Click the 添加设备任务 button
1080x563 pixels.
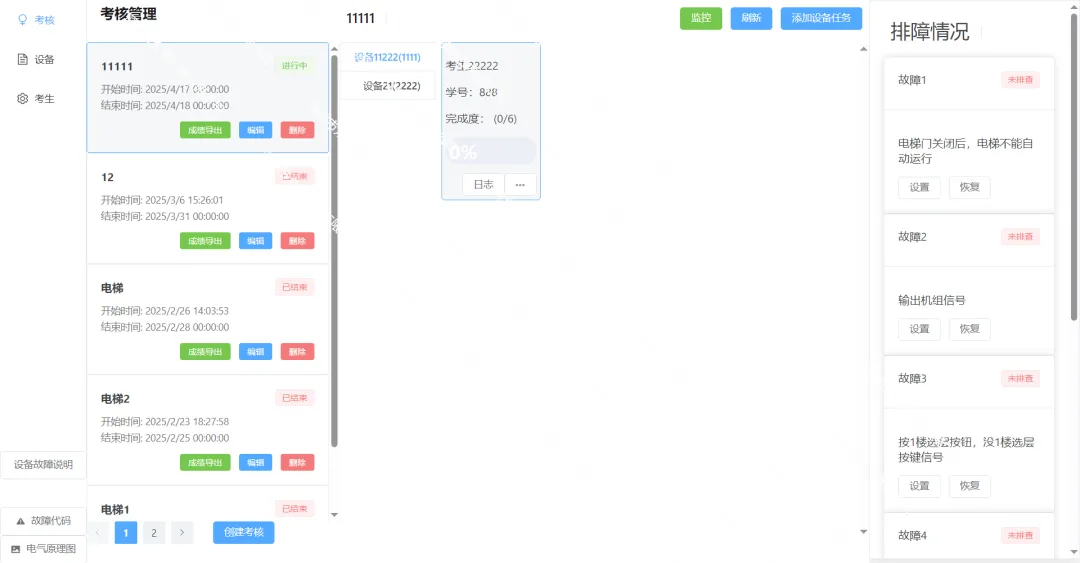[821, 18]
